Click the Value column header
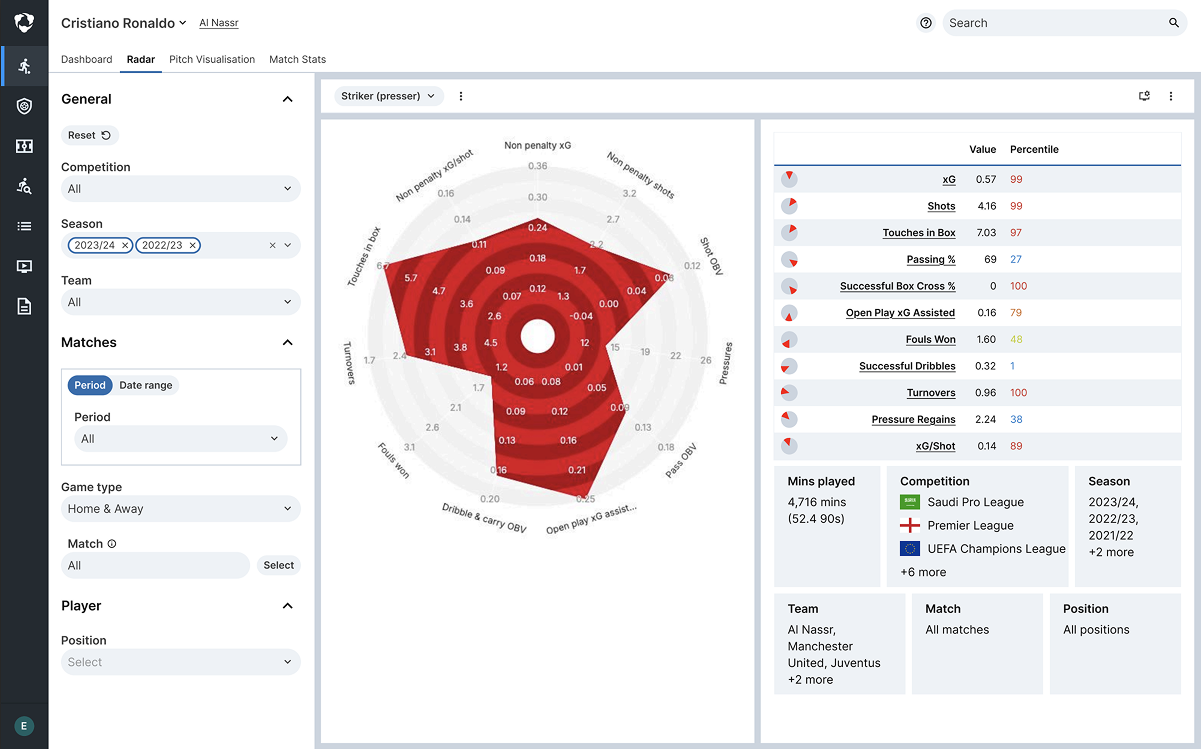Screen dimensions: 1201x749 click(x=983, y=149)
